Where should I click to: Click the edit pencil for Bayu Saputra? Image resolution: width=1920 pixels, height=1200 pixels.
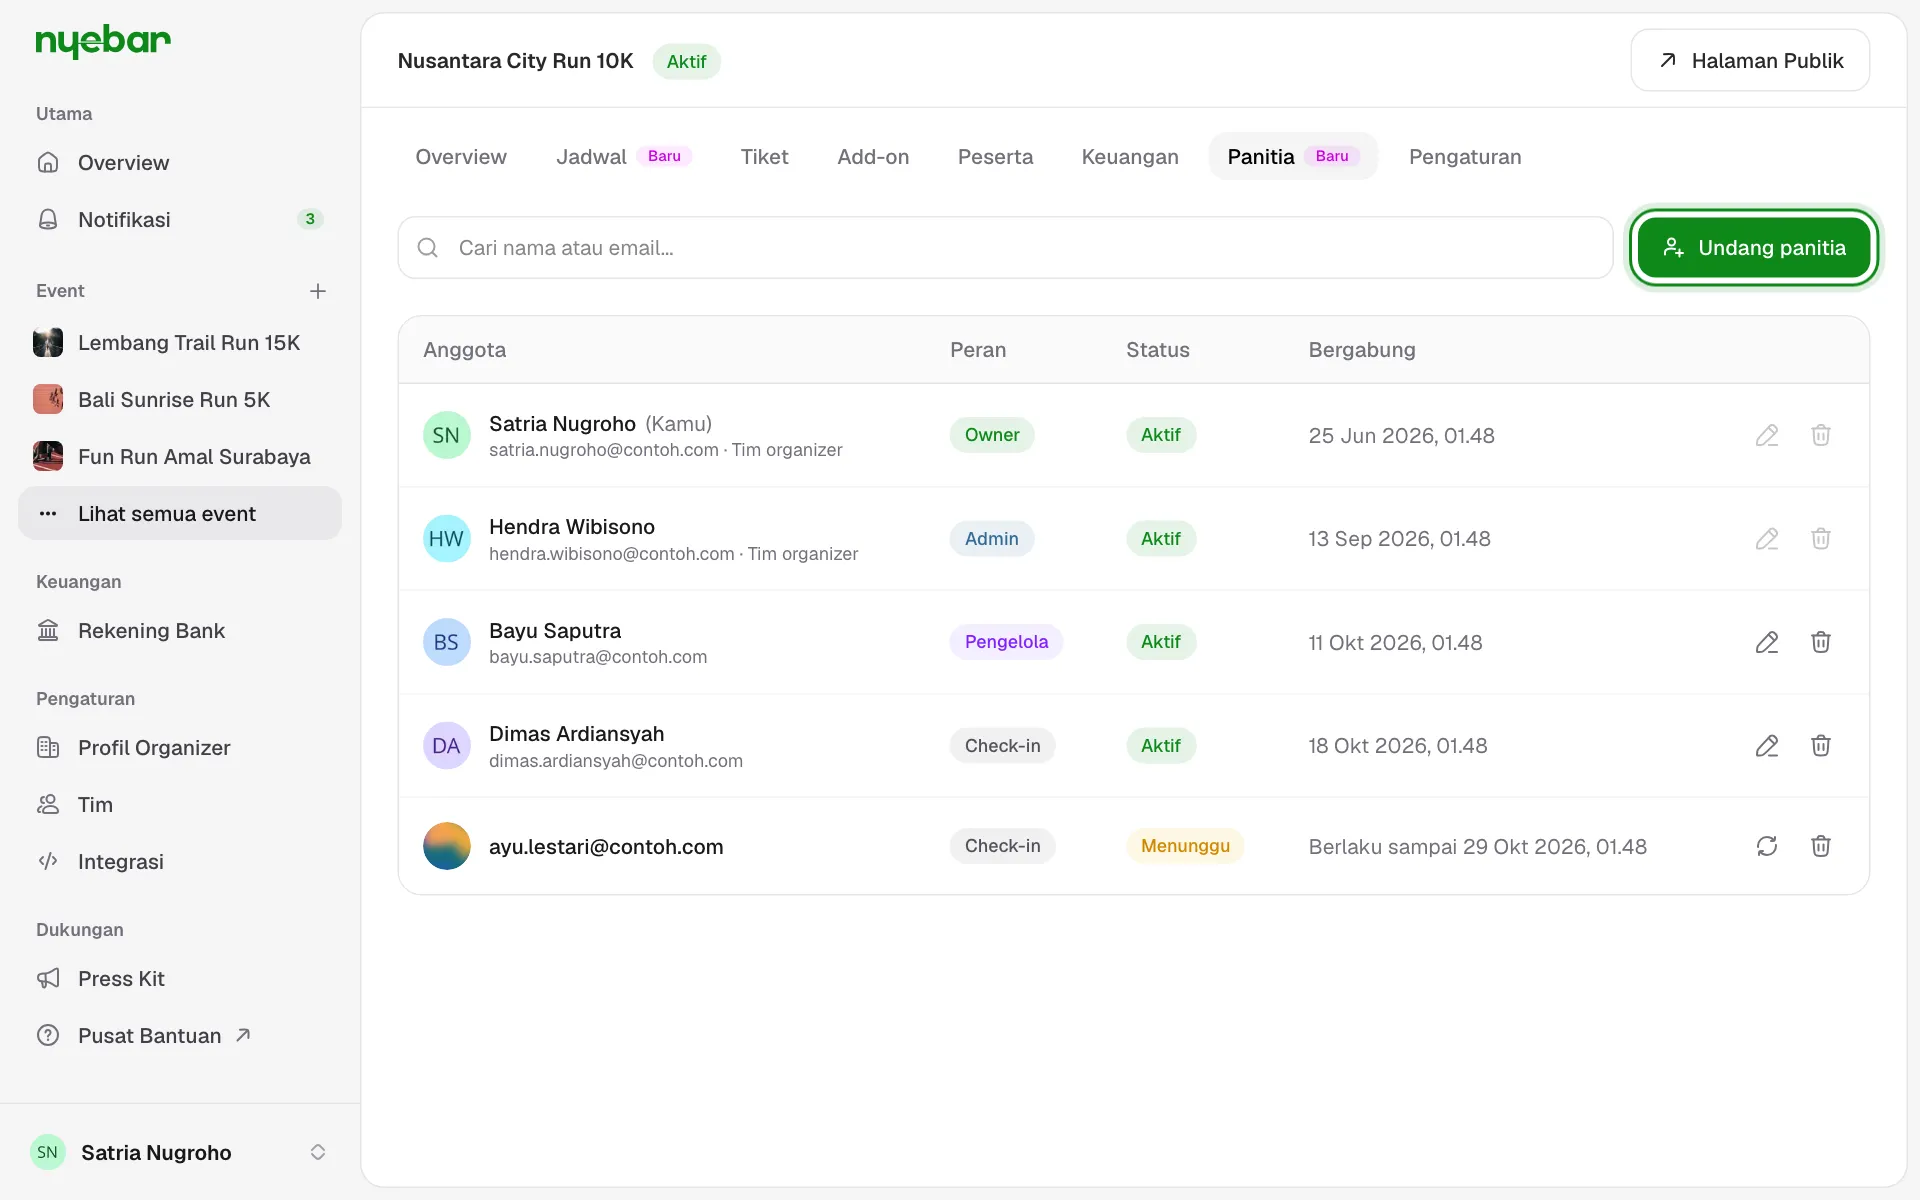point(1767,642)
